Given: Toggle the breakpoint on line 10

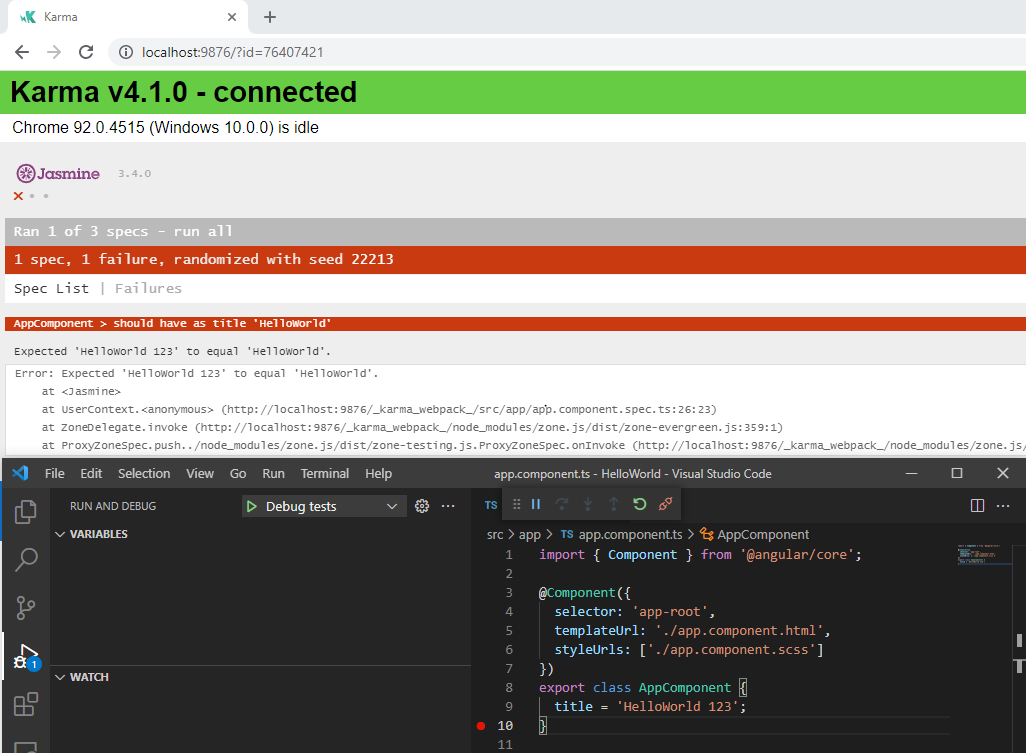Looking at the screenshot, I should [481, 725].
